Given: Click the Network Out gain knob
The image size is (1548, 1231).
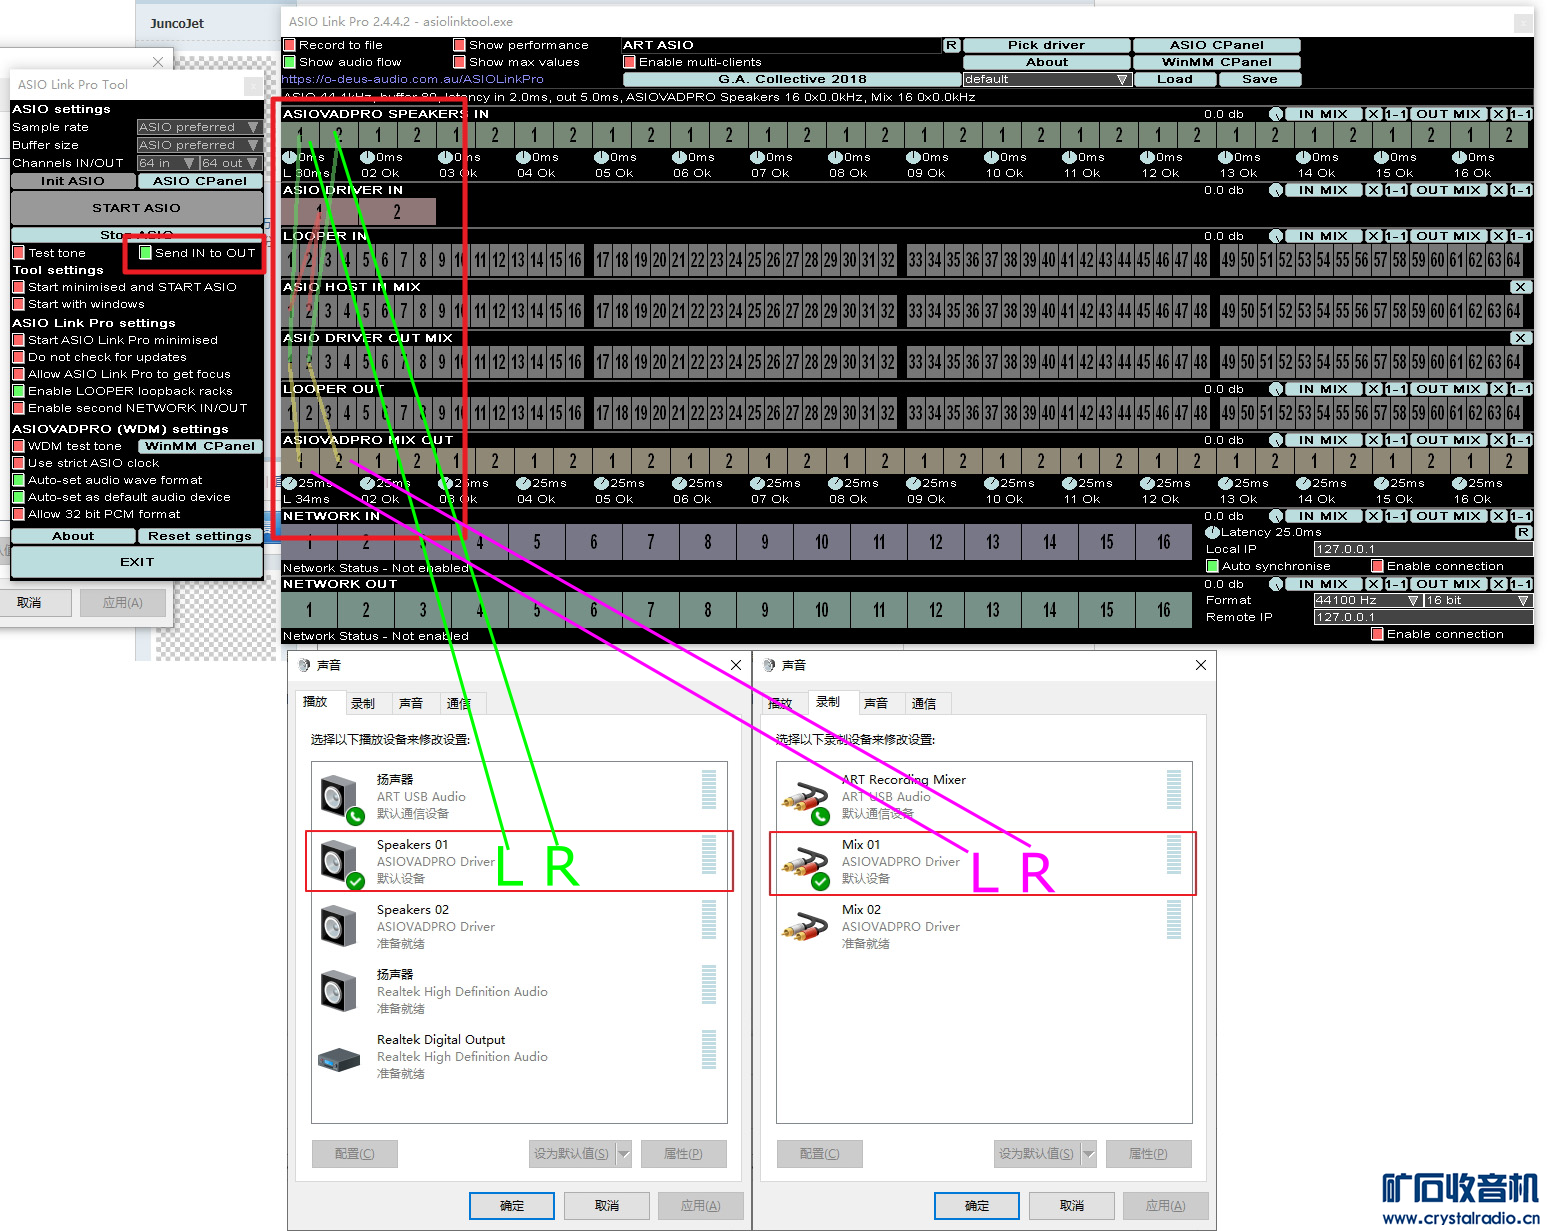Looking at the screenshot, I should (1276, 584).
